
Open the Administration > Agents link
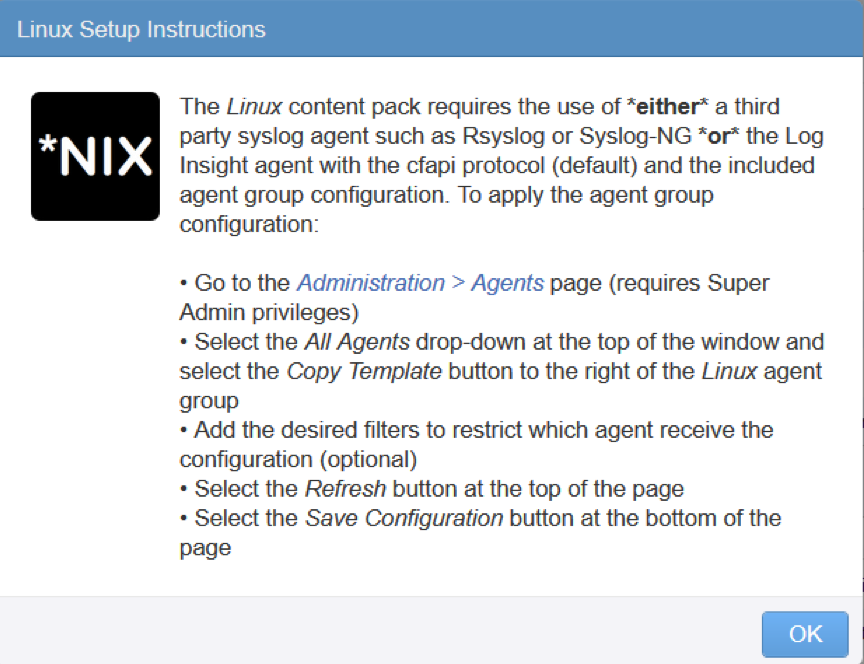420,283
